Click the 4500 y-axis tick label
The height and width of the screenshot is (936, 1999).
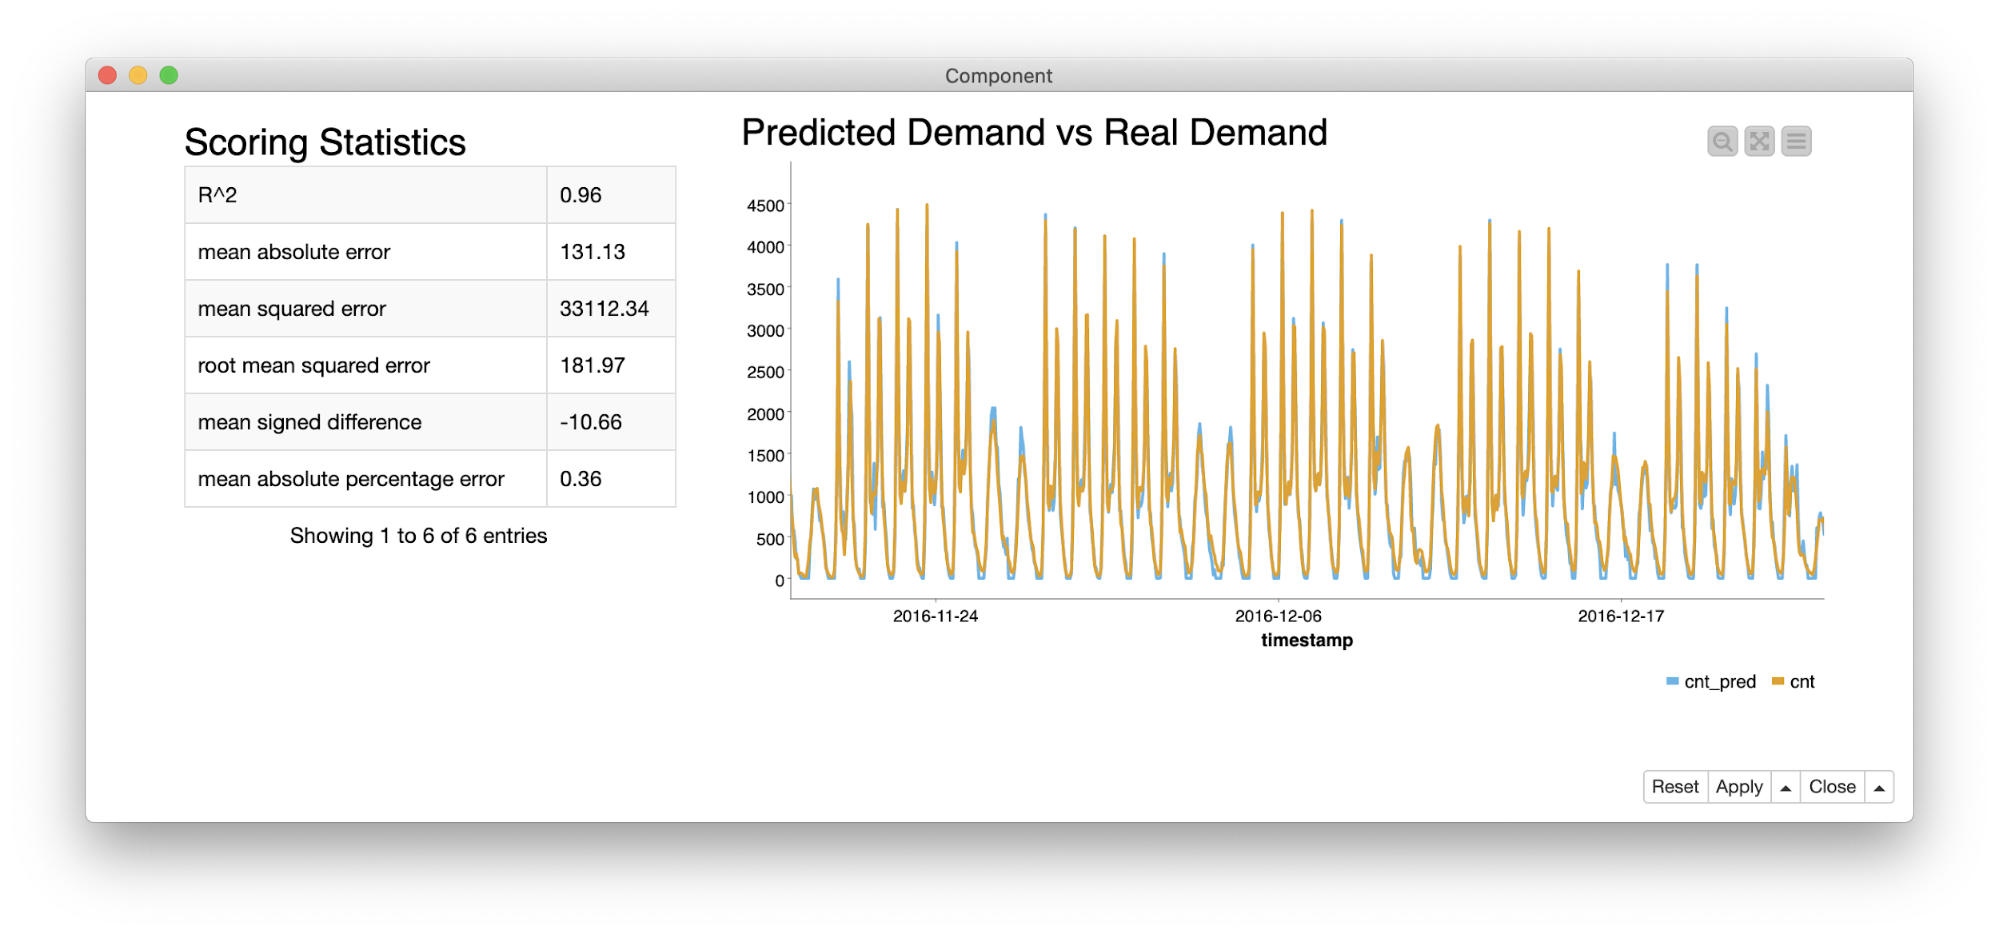coord(765,206)
